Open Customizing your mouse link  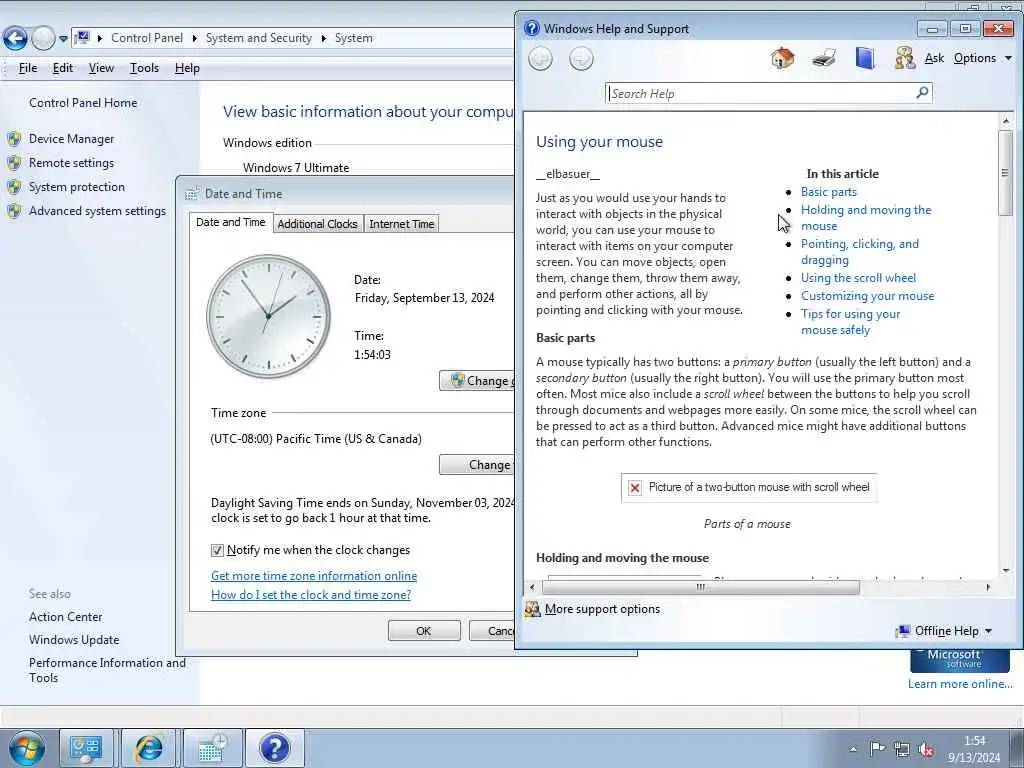(867, 296)
